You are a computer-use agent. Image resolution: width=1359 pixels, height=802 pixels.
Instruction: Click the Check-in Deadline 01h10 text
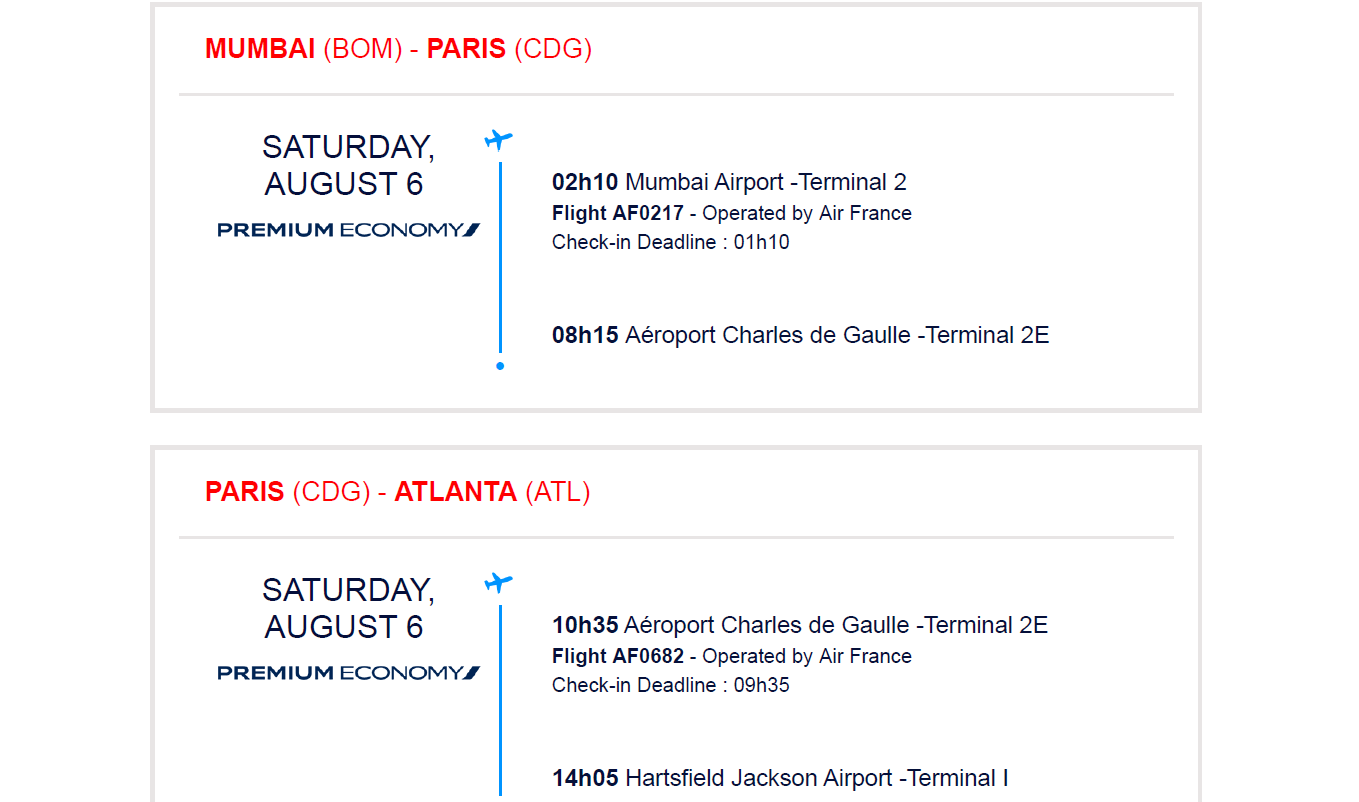(670, 242)
